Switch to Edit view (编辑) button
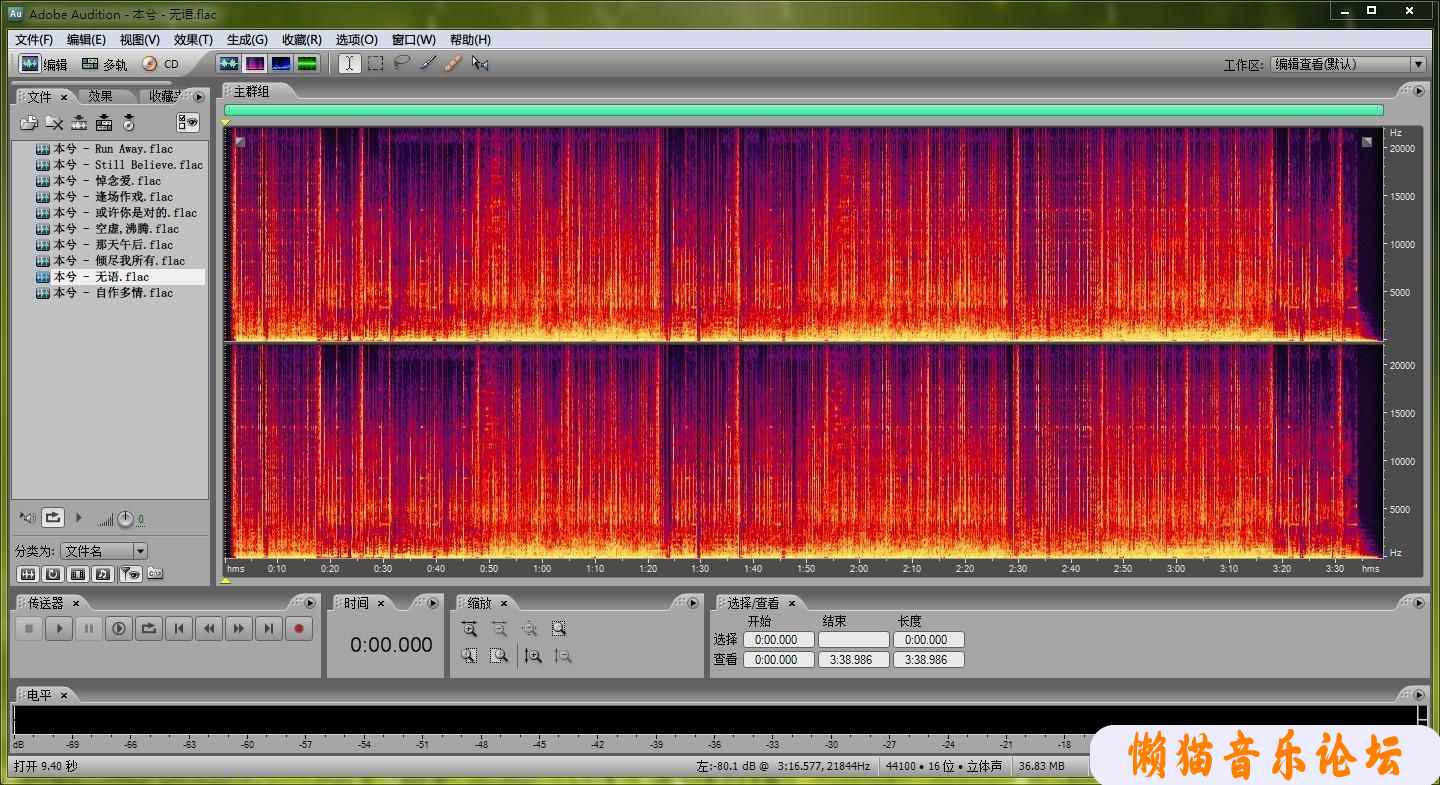The image size is (1440, 785). pyautogui.click(x=44, y=64)
